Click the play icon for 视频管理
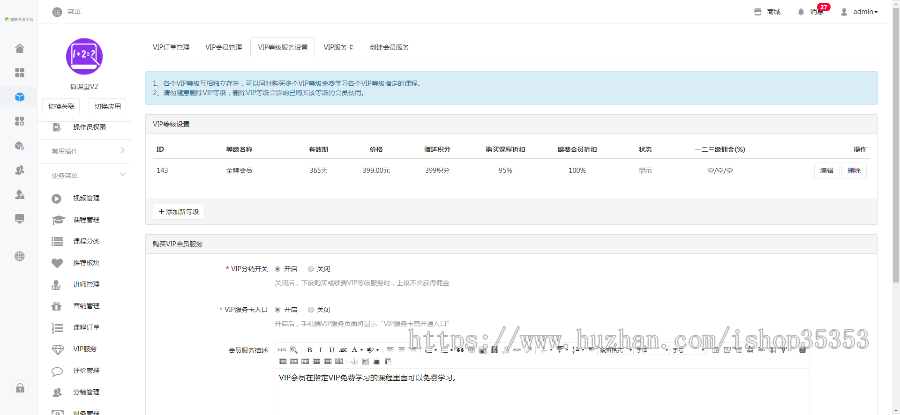This screenshot has height=415, width=900. pyautogui.click(x=56, y=199)
